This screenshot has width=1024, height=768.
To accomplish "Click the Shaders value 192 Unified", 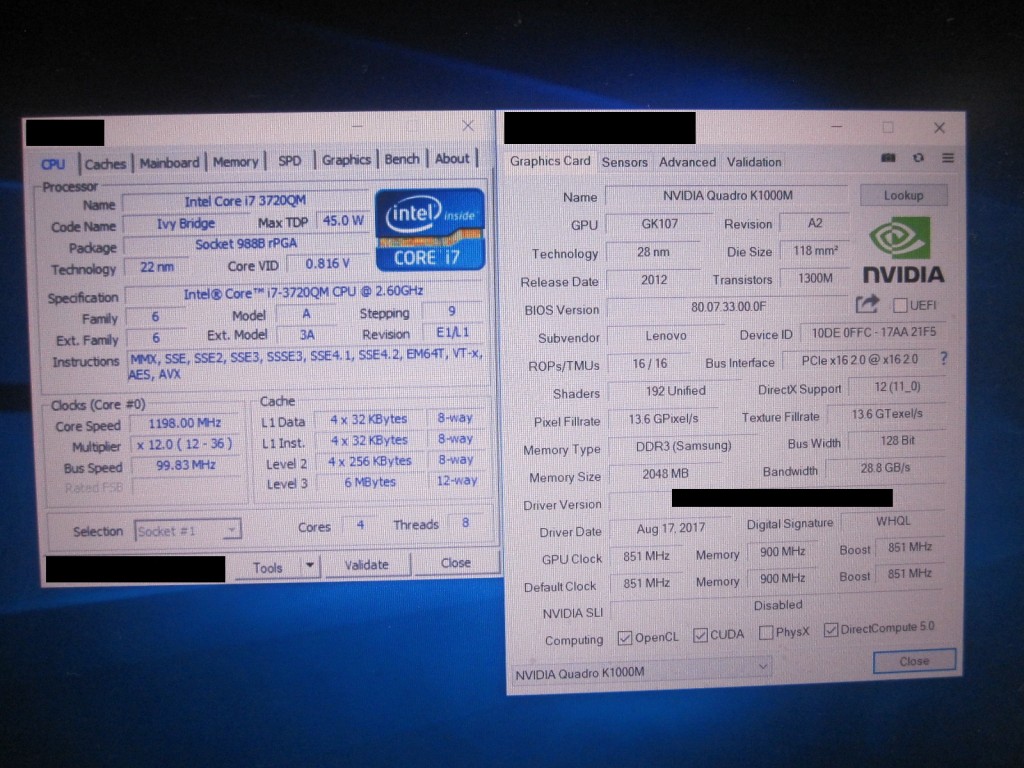I will tap(675, 391).
